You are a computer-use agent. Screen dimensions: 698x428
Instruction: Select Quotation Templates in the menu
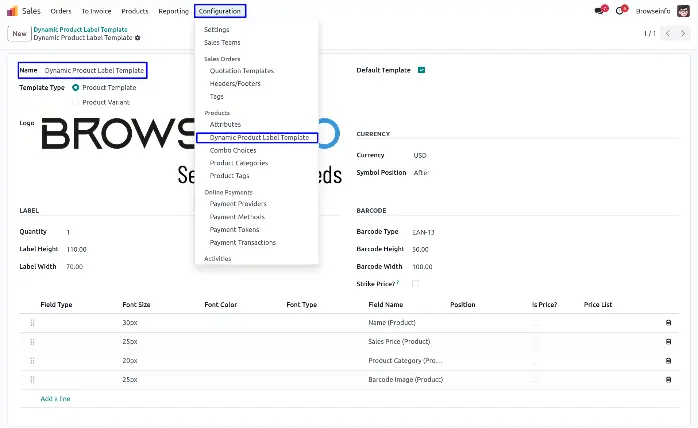(241, 71)
